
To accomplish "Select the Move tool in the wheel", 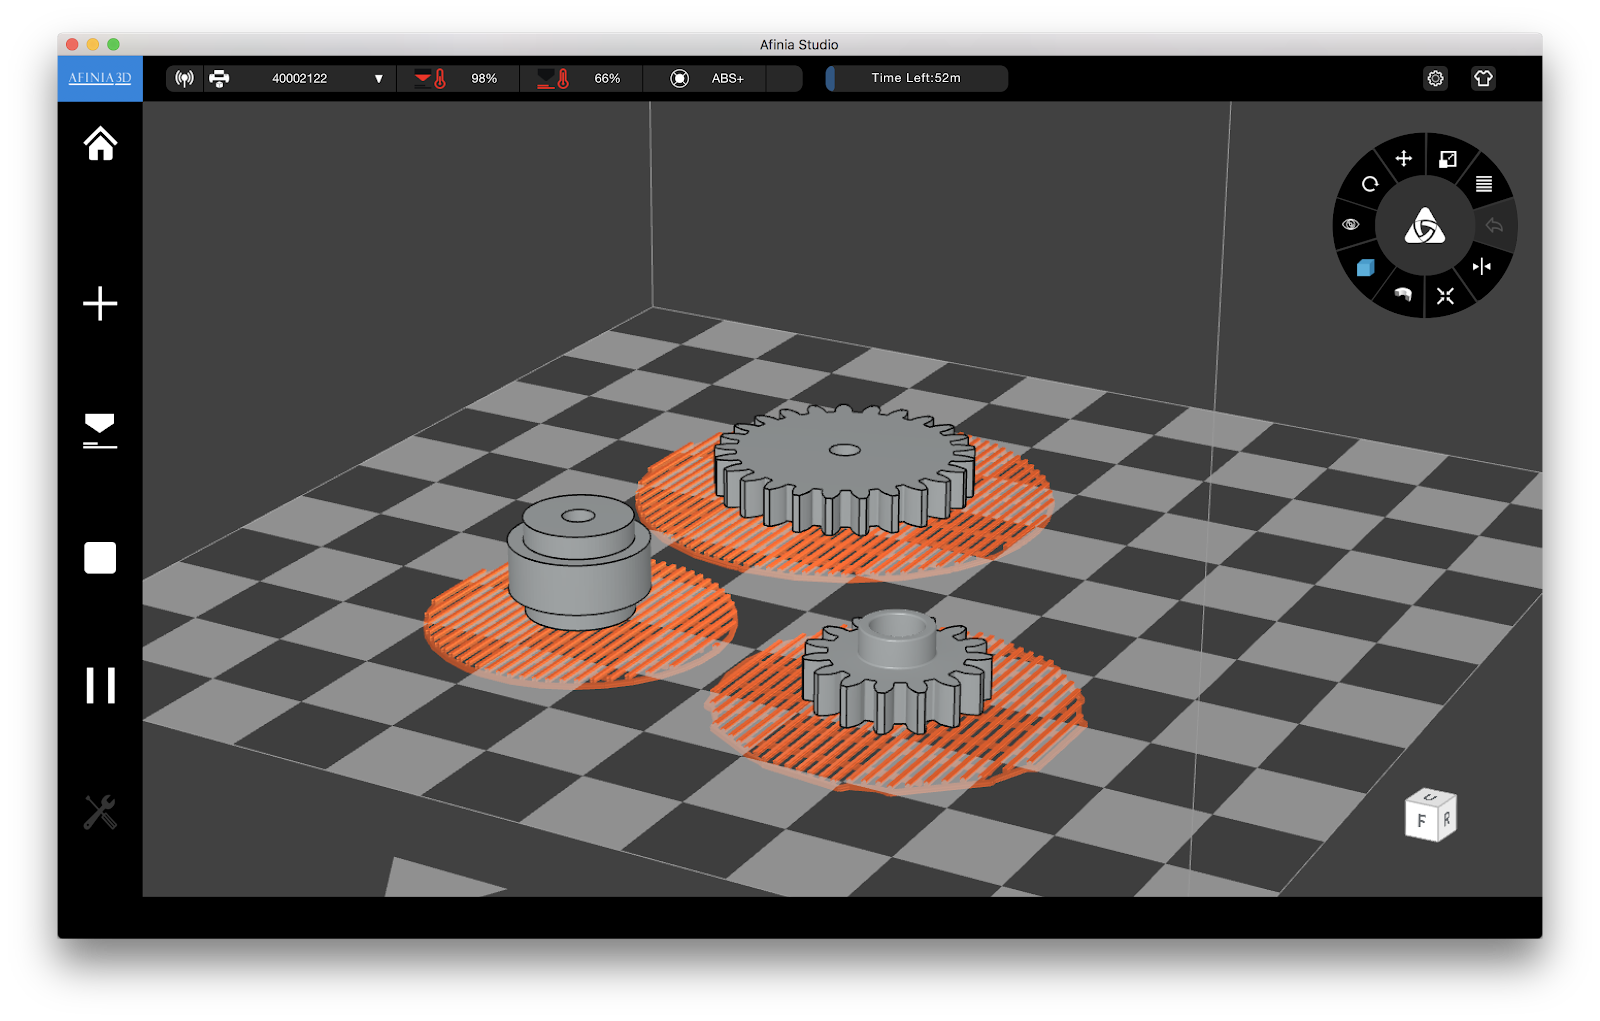I will (x=1404, y=158).
